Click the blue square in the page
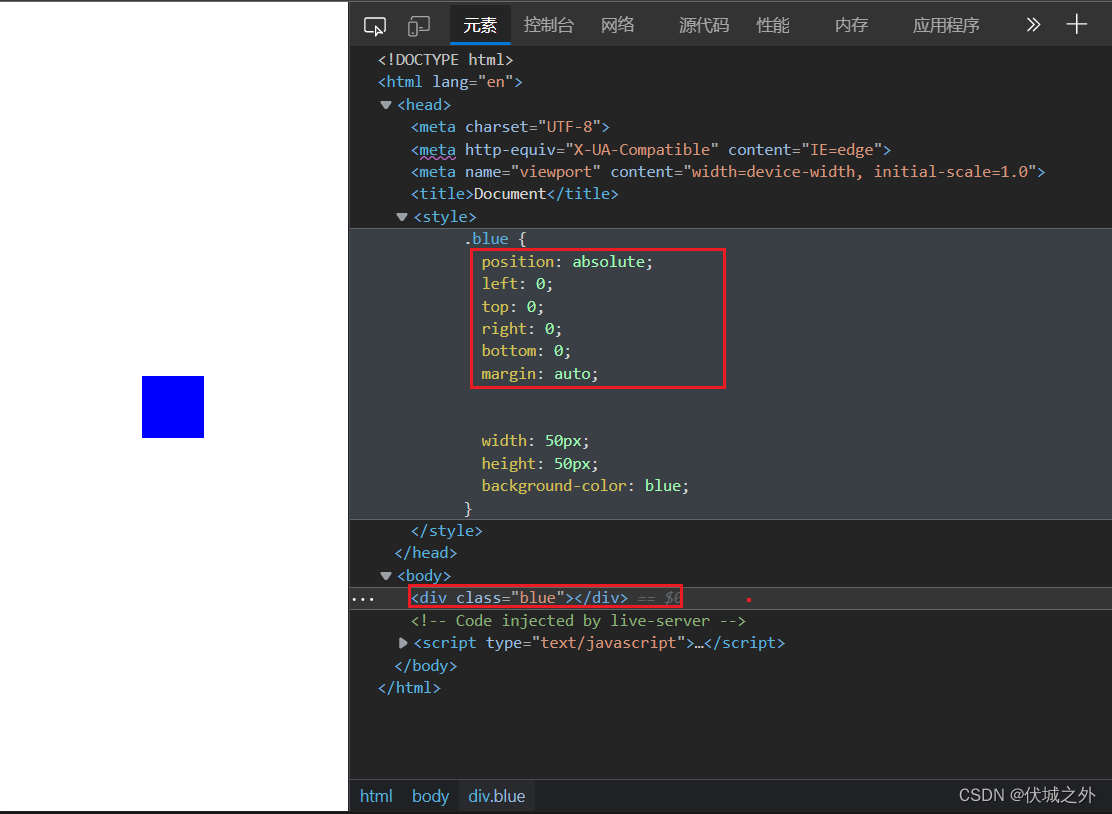 click(173, 407)
